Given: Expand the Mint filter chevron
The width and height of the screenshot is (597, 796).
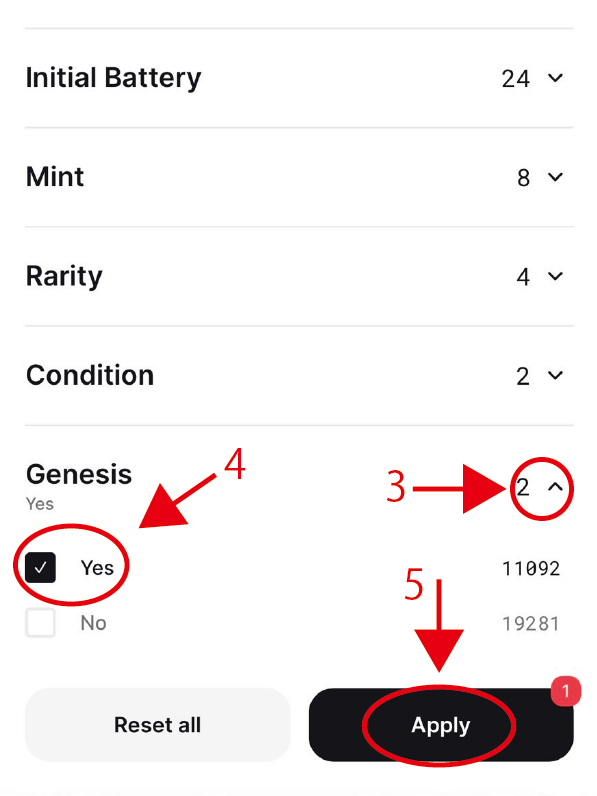Looking at the screenshot, I should [x=555, y=177].
